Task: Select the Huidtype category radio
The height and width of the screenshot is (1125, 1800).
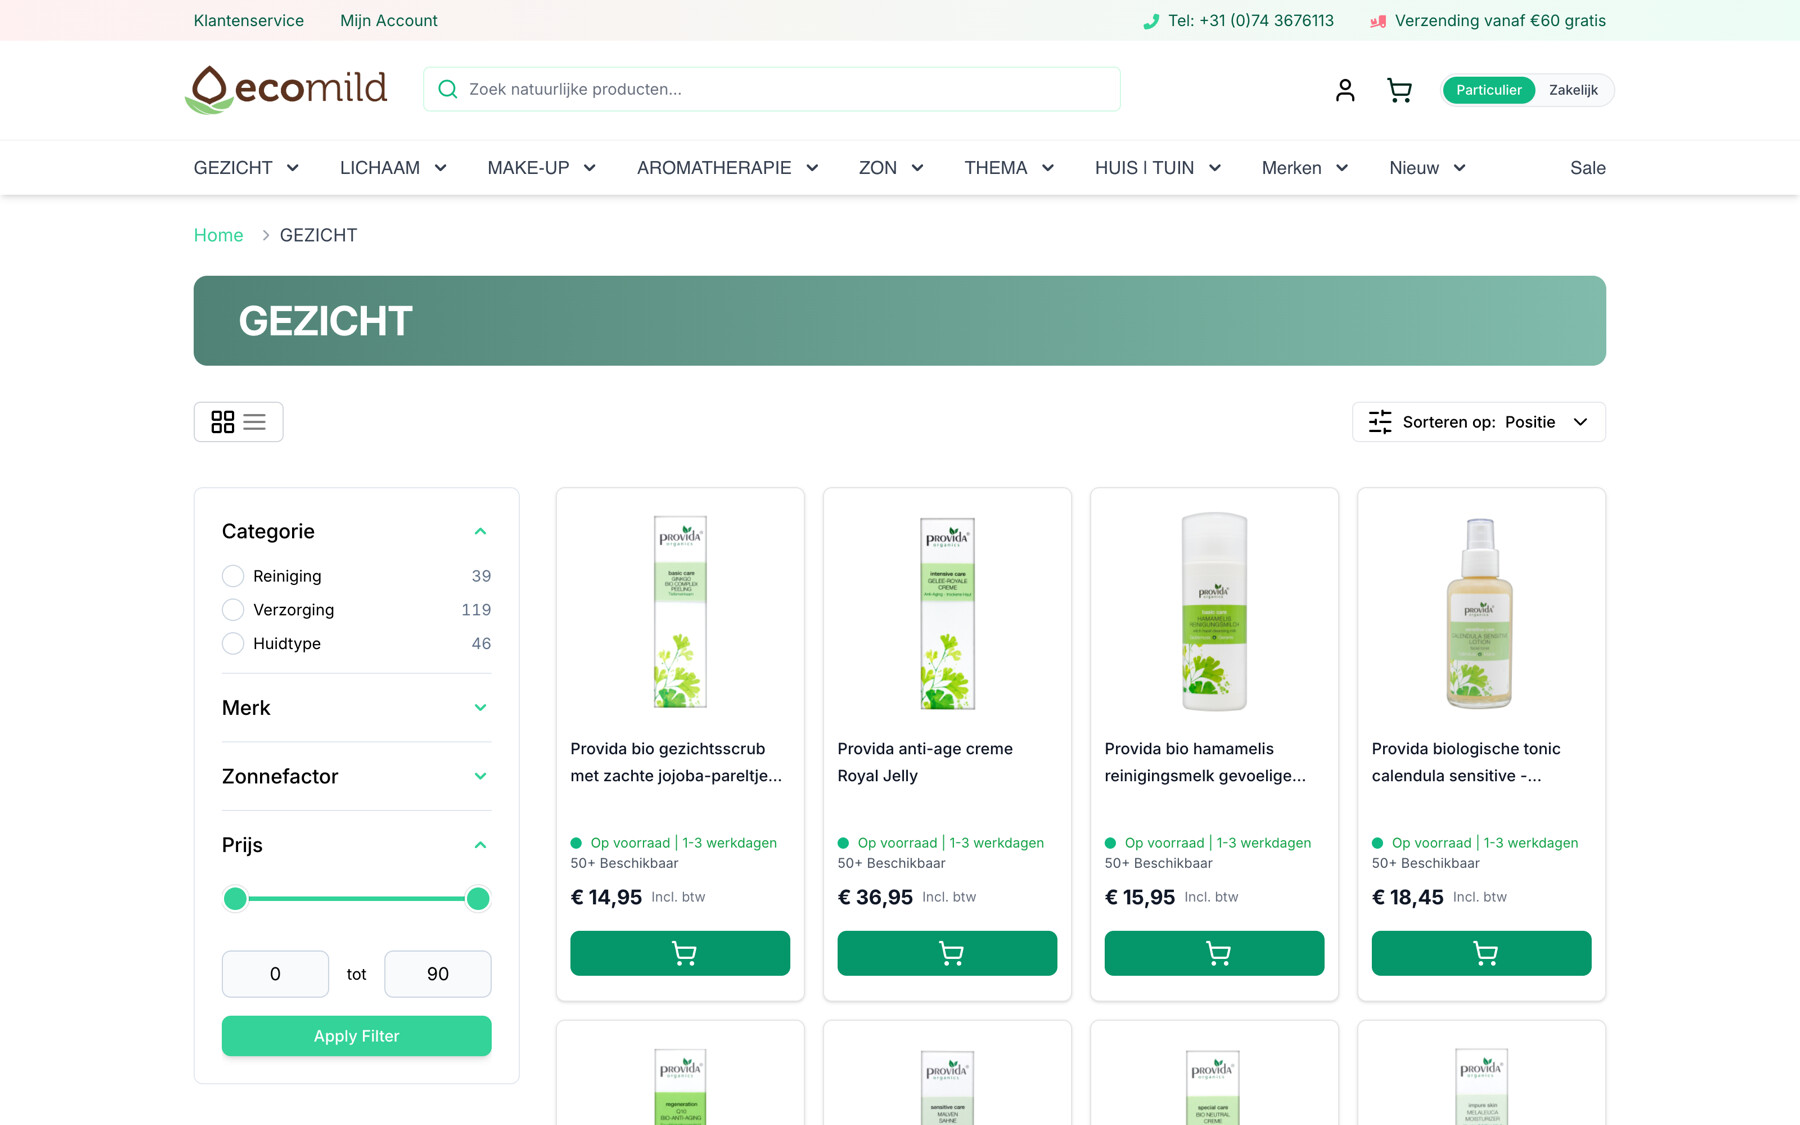Action: click(x=233, y=644)
